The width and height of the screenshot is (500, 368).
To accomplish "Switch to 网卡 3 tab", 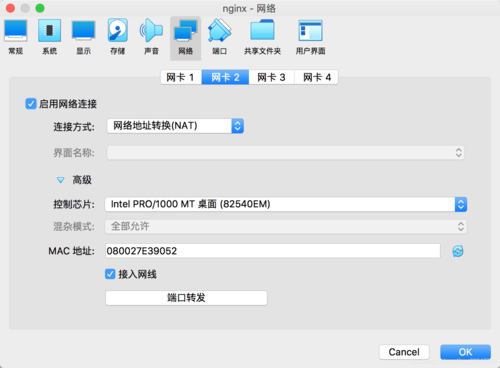I will [271, 77].
